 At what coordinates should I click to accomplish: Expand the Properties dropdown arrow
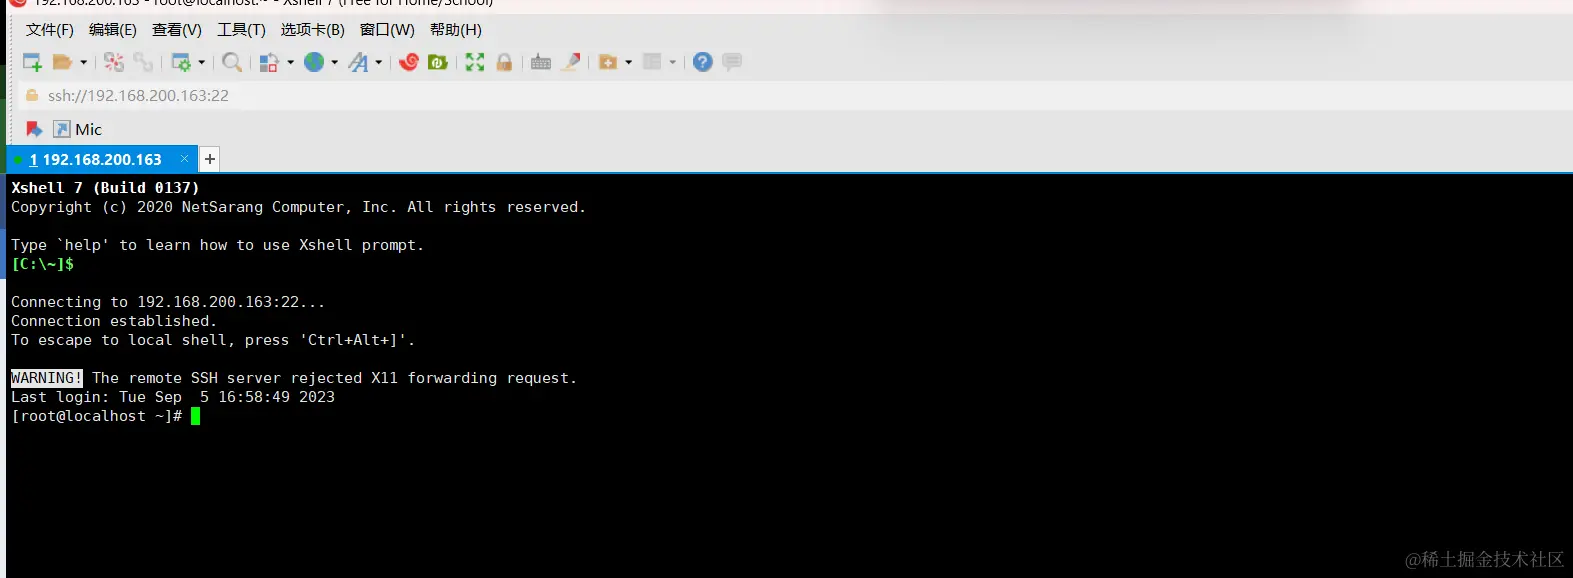[202, 62]
